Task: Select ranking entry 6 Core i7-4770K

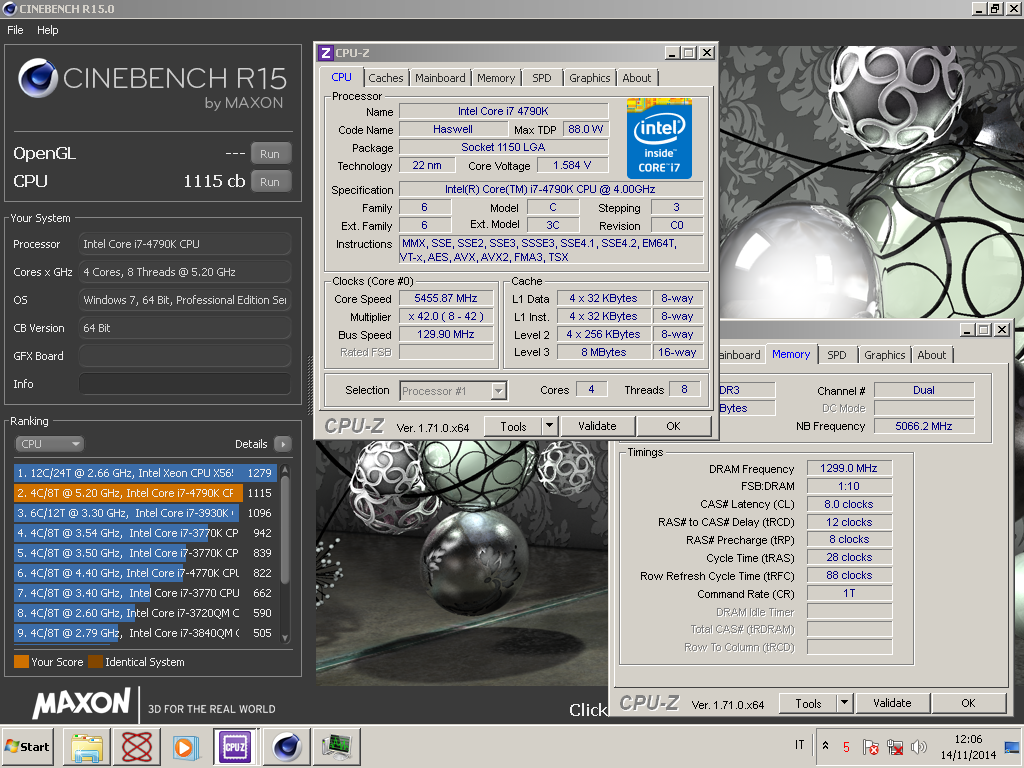Action: click(x=145, y=573)
